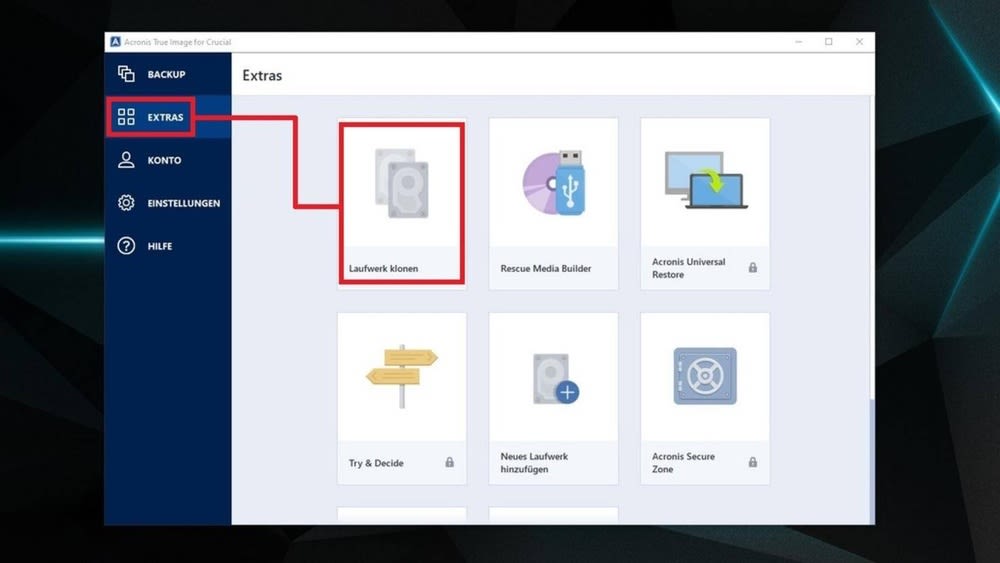The image size is (1000, 563).
Task: Click the Neues Laufwerk hinzufügen disk icon
Action: [x=555, y=379]
